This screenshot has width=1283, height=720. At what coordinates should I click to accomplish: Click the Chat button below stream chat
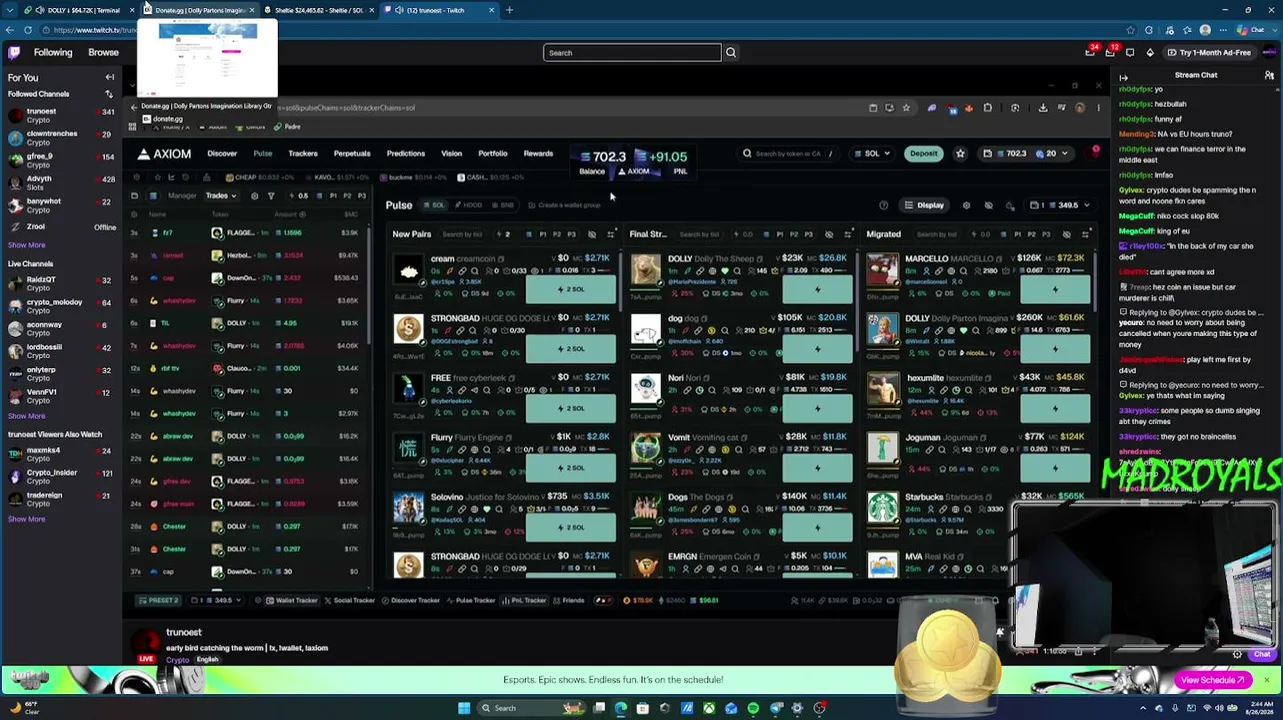tap(1262, 655)
